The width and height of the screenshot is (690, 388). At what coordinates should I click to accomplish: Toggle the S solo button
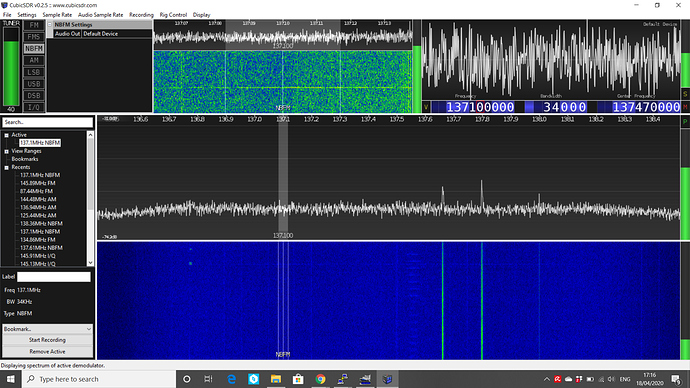pos(685,94)
